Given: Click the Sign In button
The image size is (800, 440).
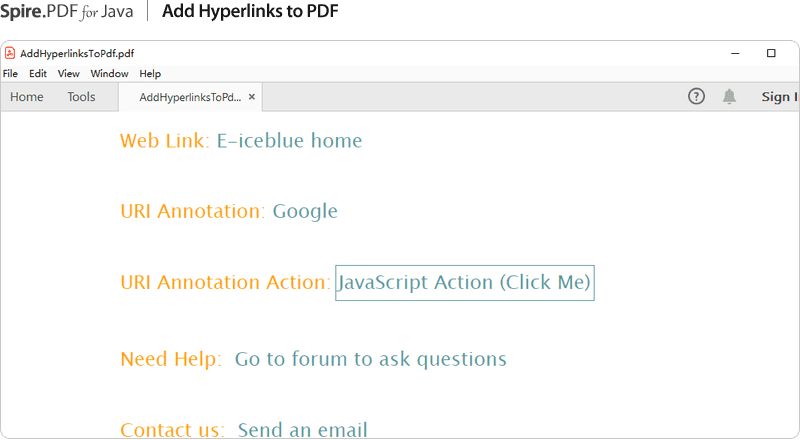Looking at the screenshot, I should [780, 96].
